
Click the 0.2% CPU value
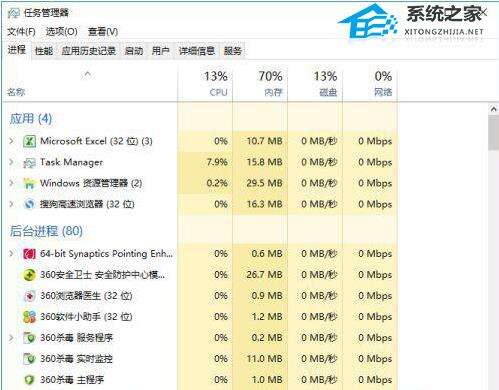coord(217,183)
